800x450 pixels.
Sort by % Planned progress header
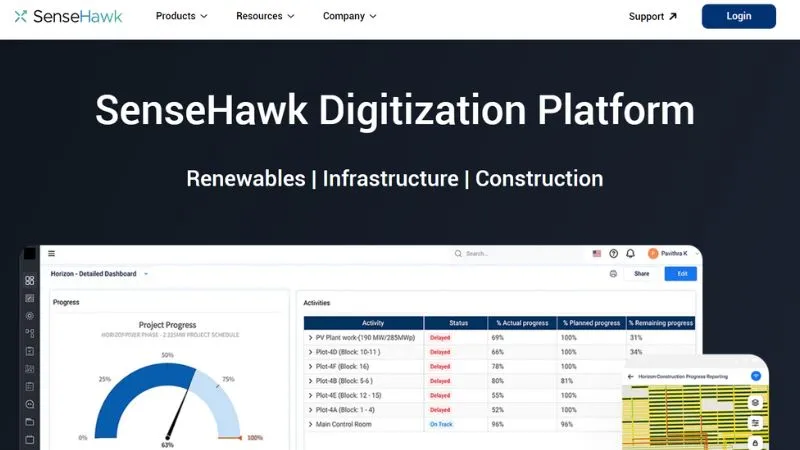(x=591, y=323)
